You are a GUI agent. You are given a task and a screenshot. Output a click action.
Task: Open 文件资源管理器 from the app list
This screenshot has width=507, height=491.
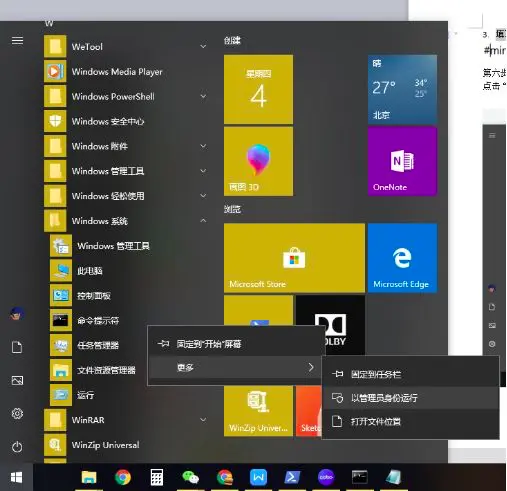click(97, 370)
